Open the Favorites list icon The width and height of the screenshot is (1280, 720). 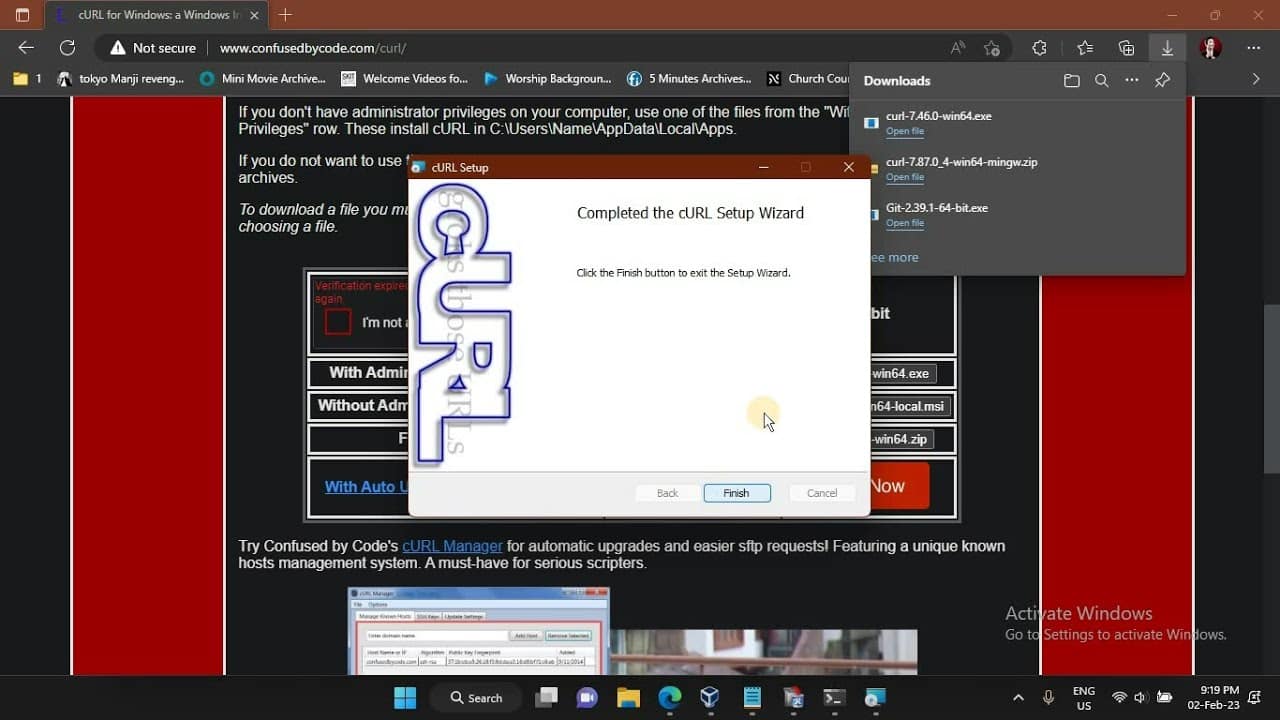click(1083, 47)
